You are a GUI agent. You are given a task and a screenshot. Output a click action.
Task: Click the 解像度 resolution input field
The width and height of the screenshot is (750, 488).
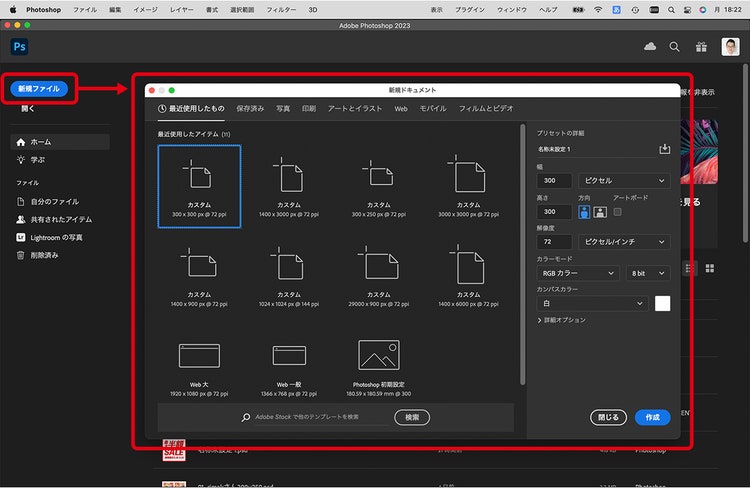pos(554,242)
